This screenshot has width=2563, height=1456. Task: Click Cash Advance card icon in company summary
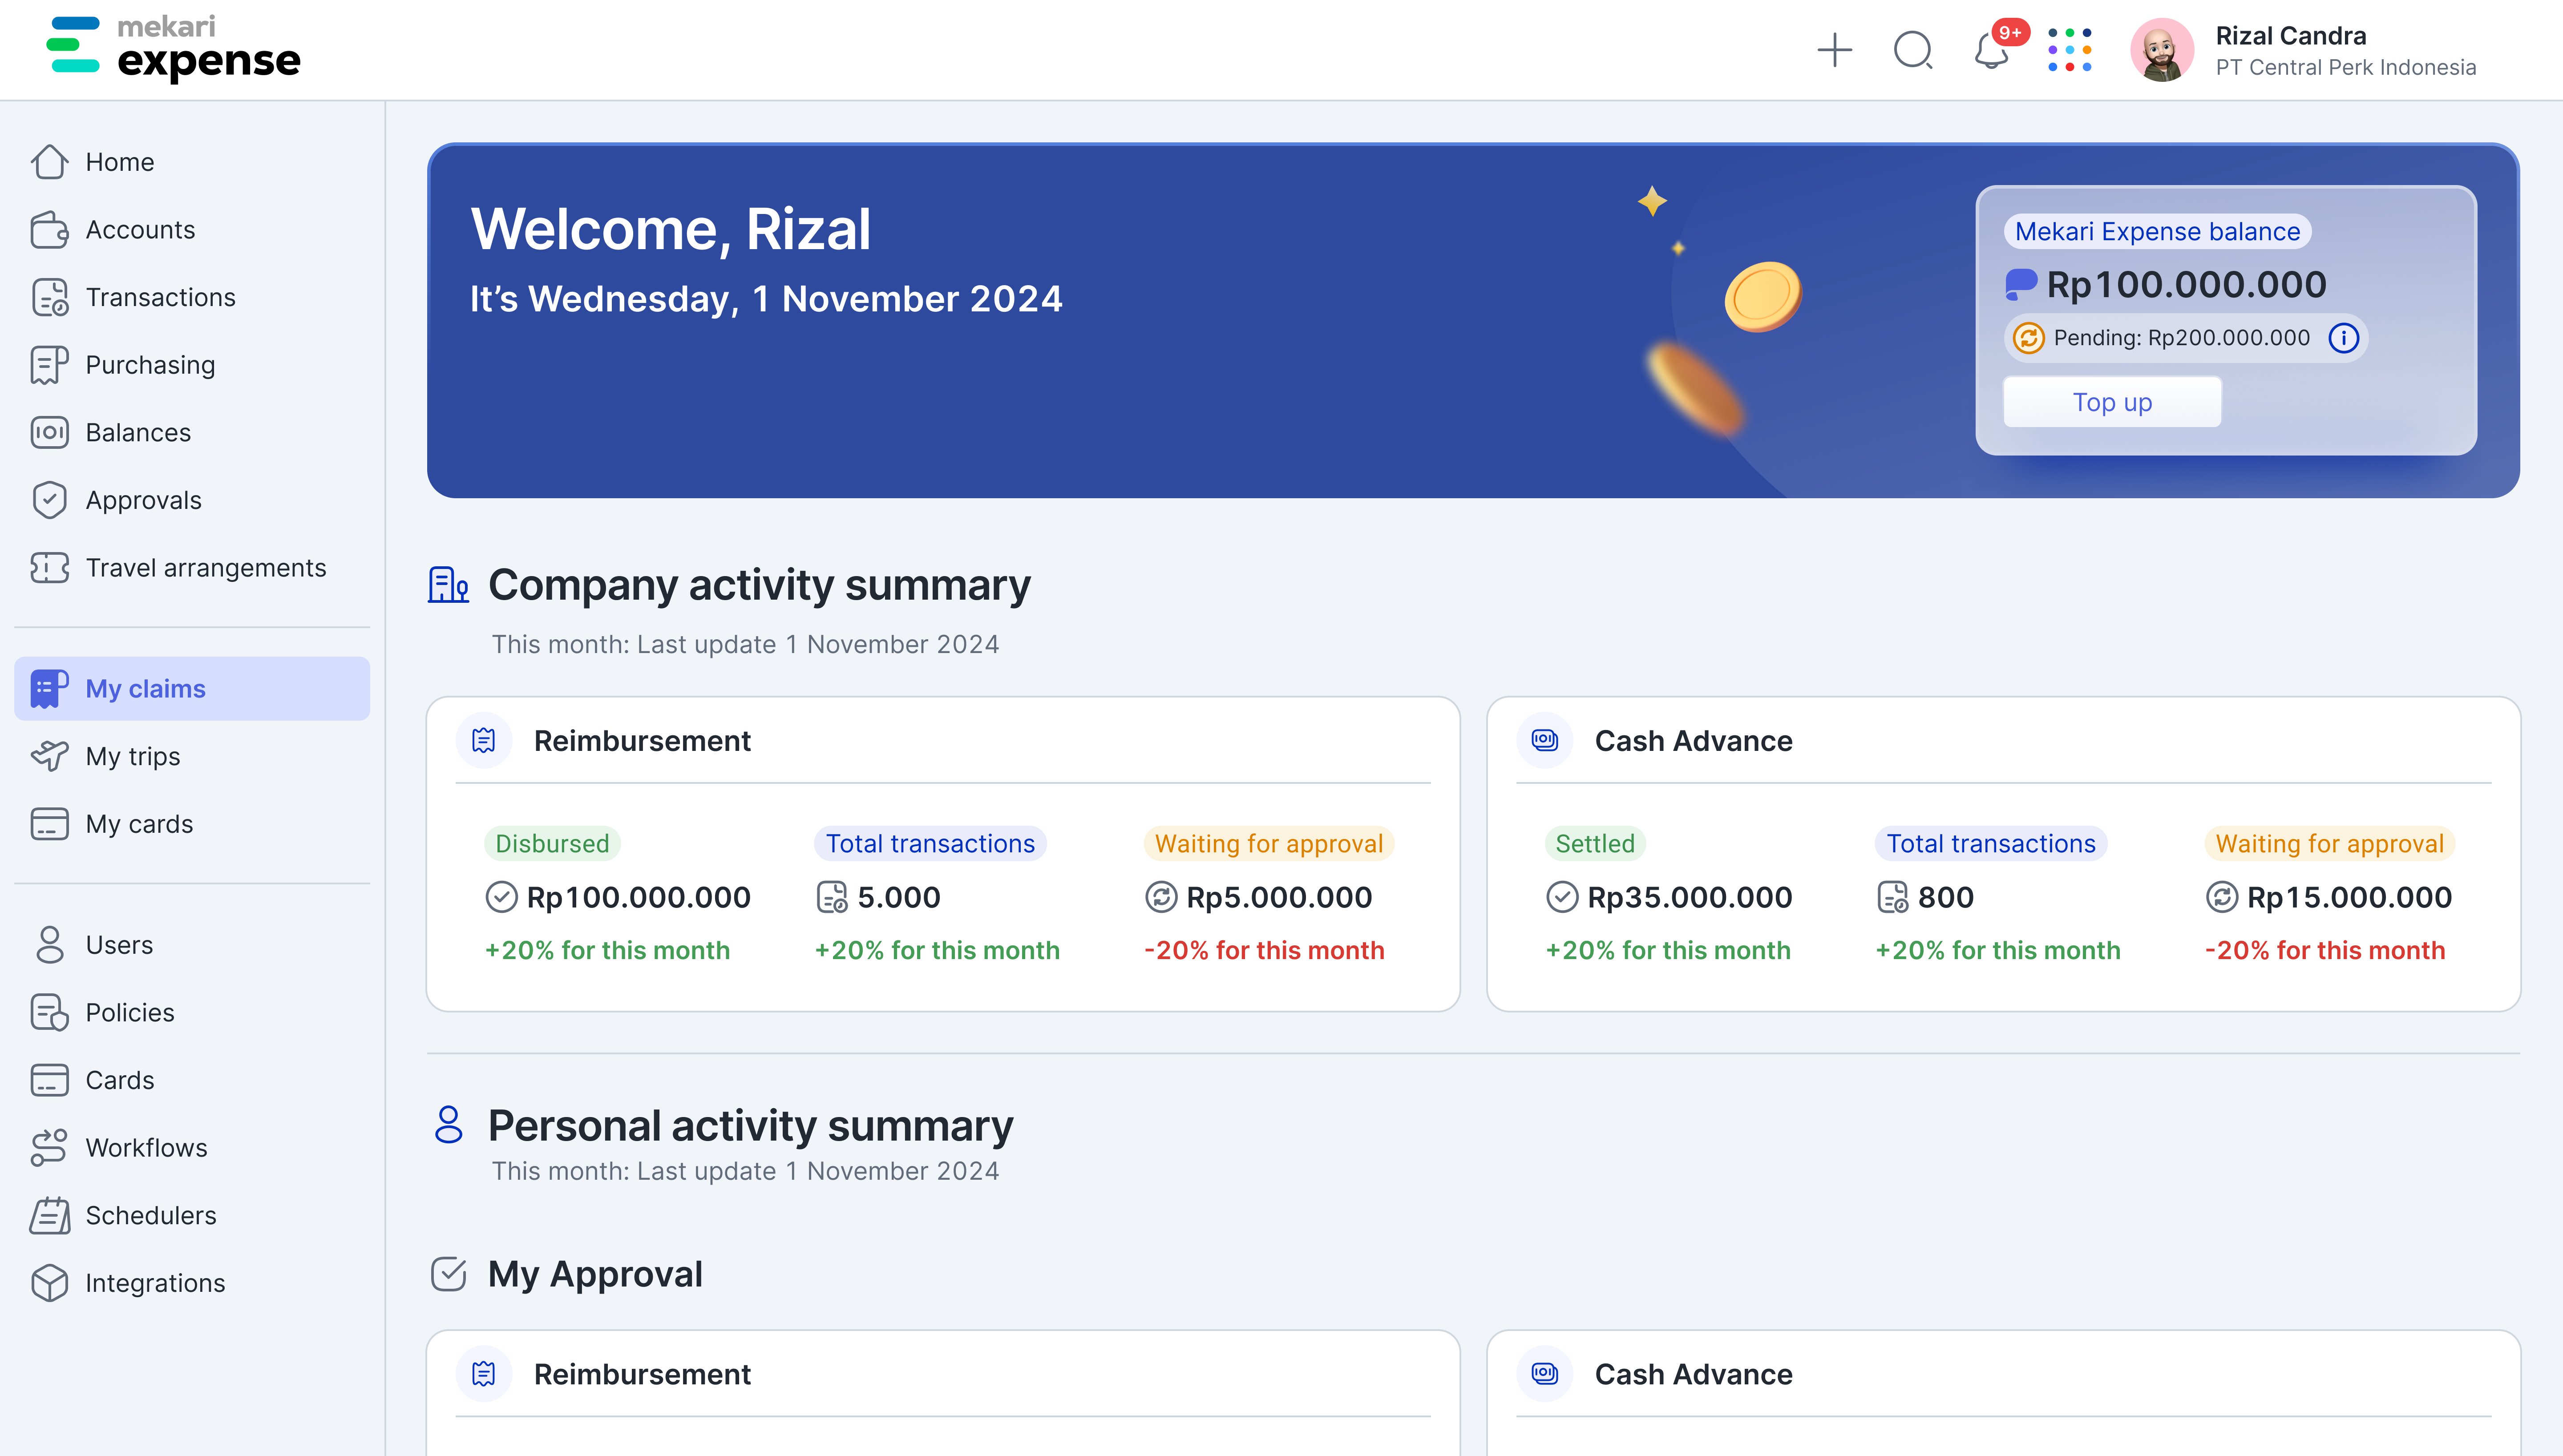(x=1545, y=741)
